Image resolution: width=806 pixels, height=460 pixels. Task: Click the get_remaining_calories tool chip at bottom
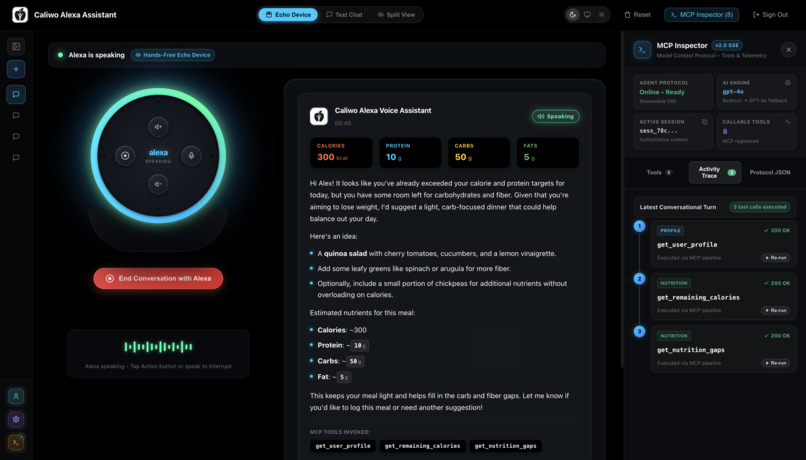tap(423, 446)
